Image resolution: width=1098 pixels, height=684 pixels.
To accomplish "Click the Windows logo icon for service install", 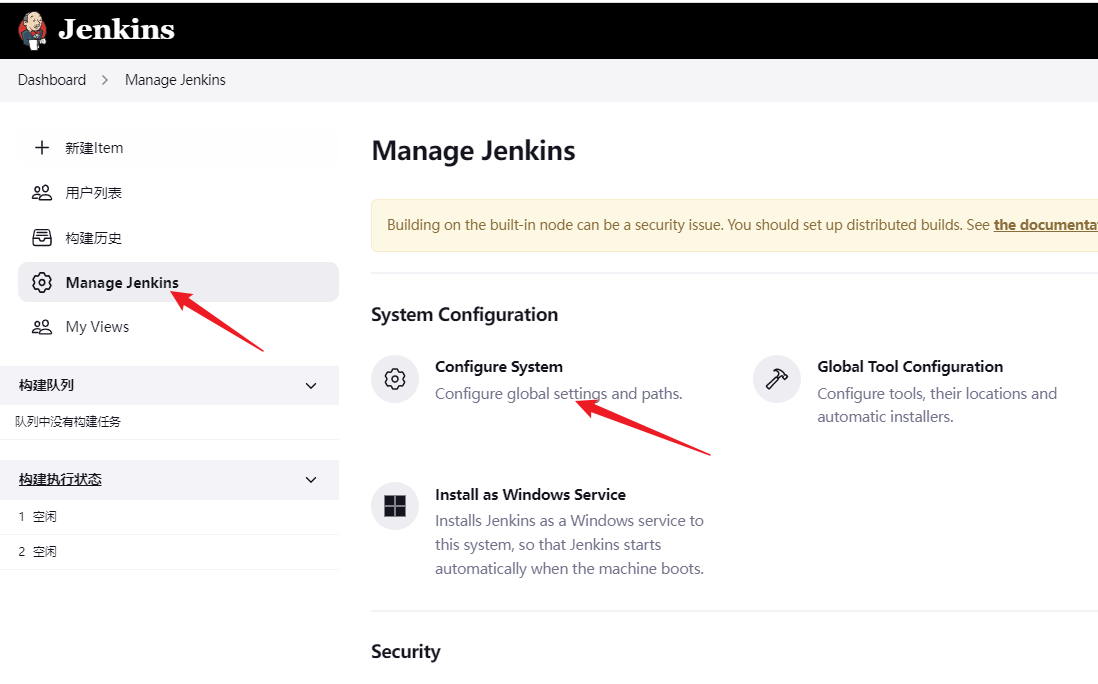I will [395, 506].
